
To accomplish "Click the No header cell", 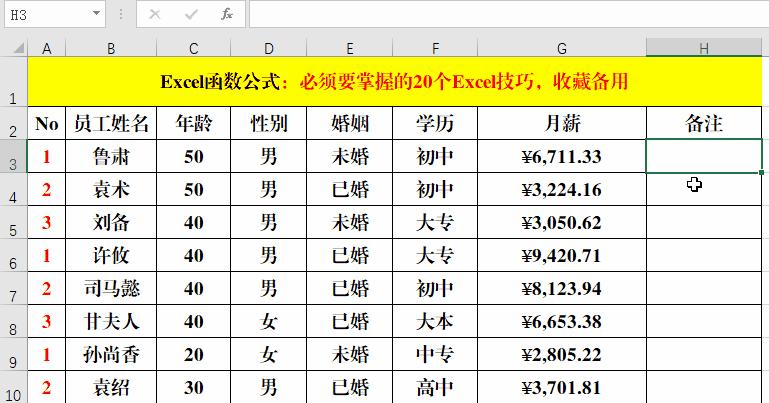I will [47, 123].
